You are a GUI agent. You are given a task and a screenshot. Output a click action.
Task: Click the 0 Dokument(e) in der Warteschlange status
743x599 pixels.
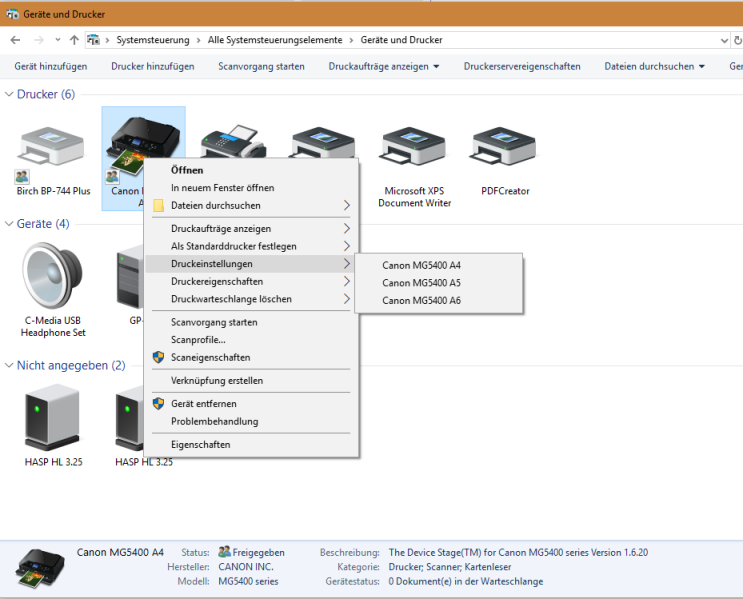click(x=466, y=581)
